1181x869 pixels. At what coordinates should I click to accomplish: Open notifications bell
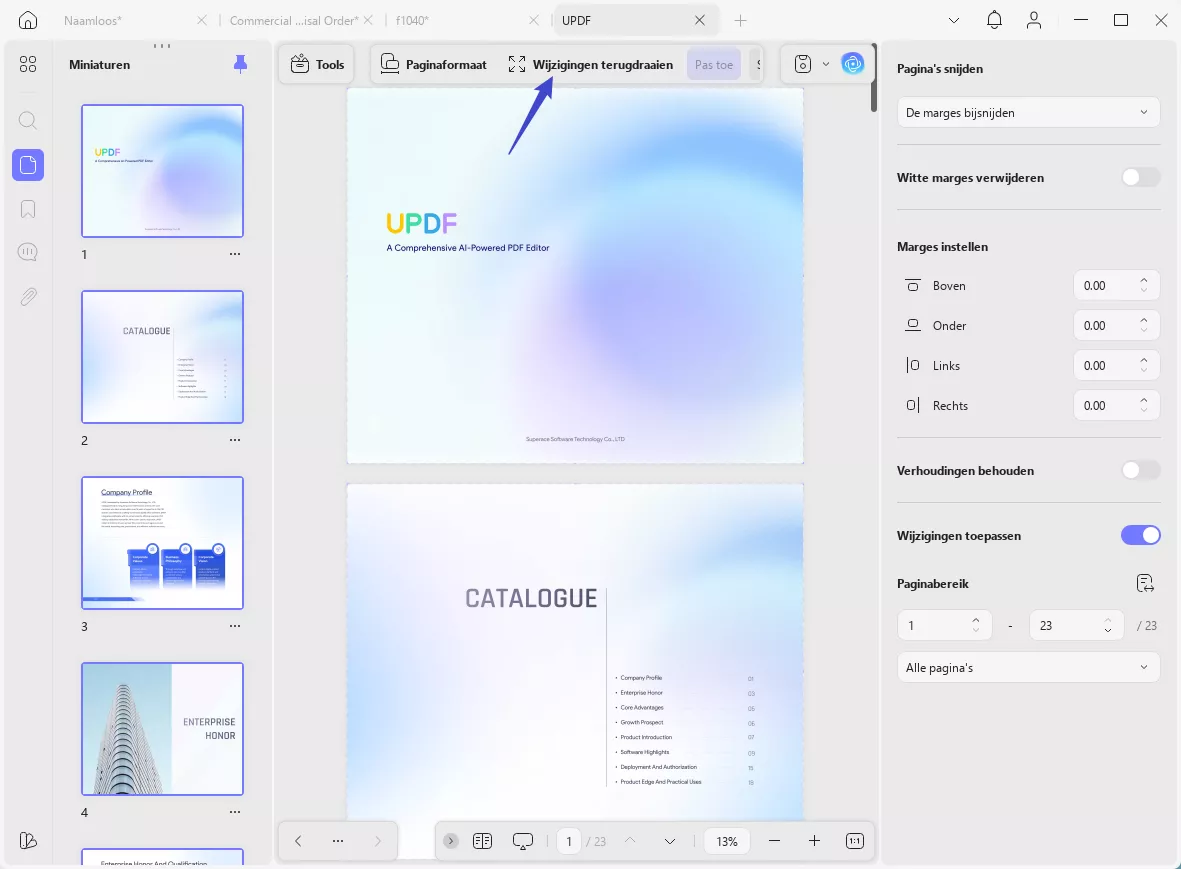point(994,20)
